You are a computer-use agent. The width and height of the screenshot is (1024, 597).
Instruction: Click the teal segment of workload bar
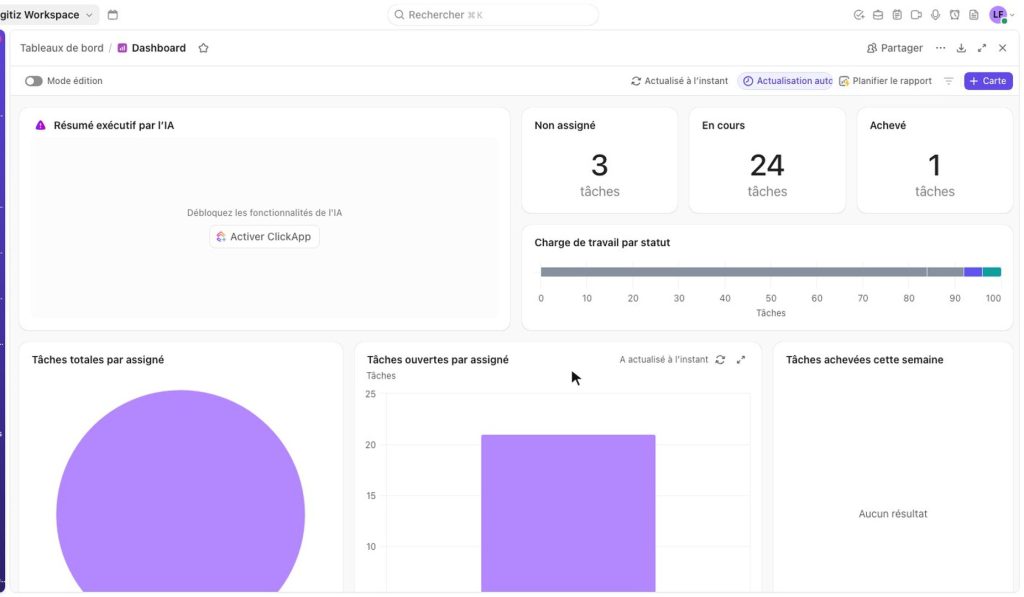992,272
